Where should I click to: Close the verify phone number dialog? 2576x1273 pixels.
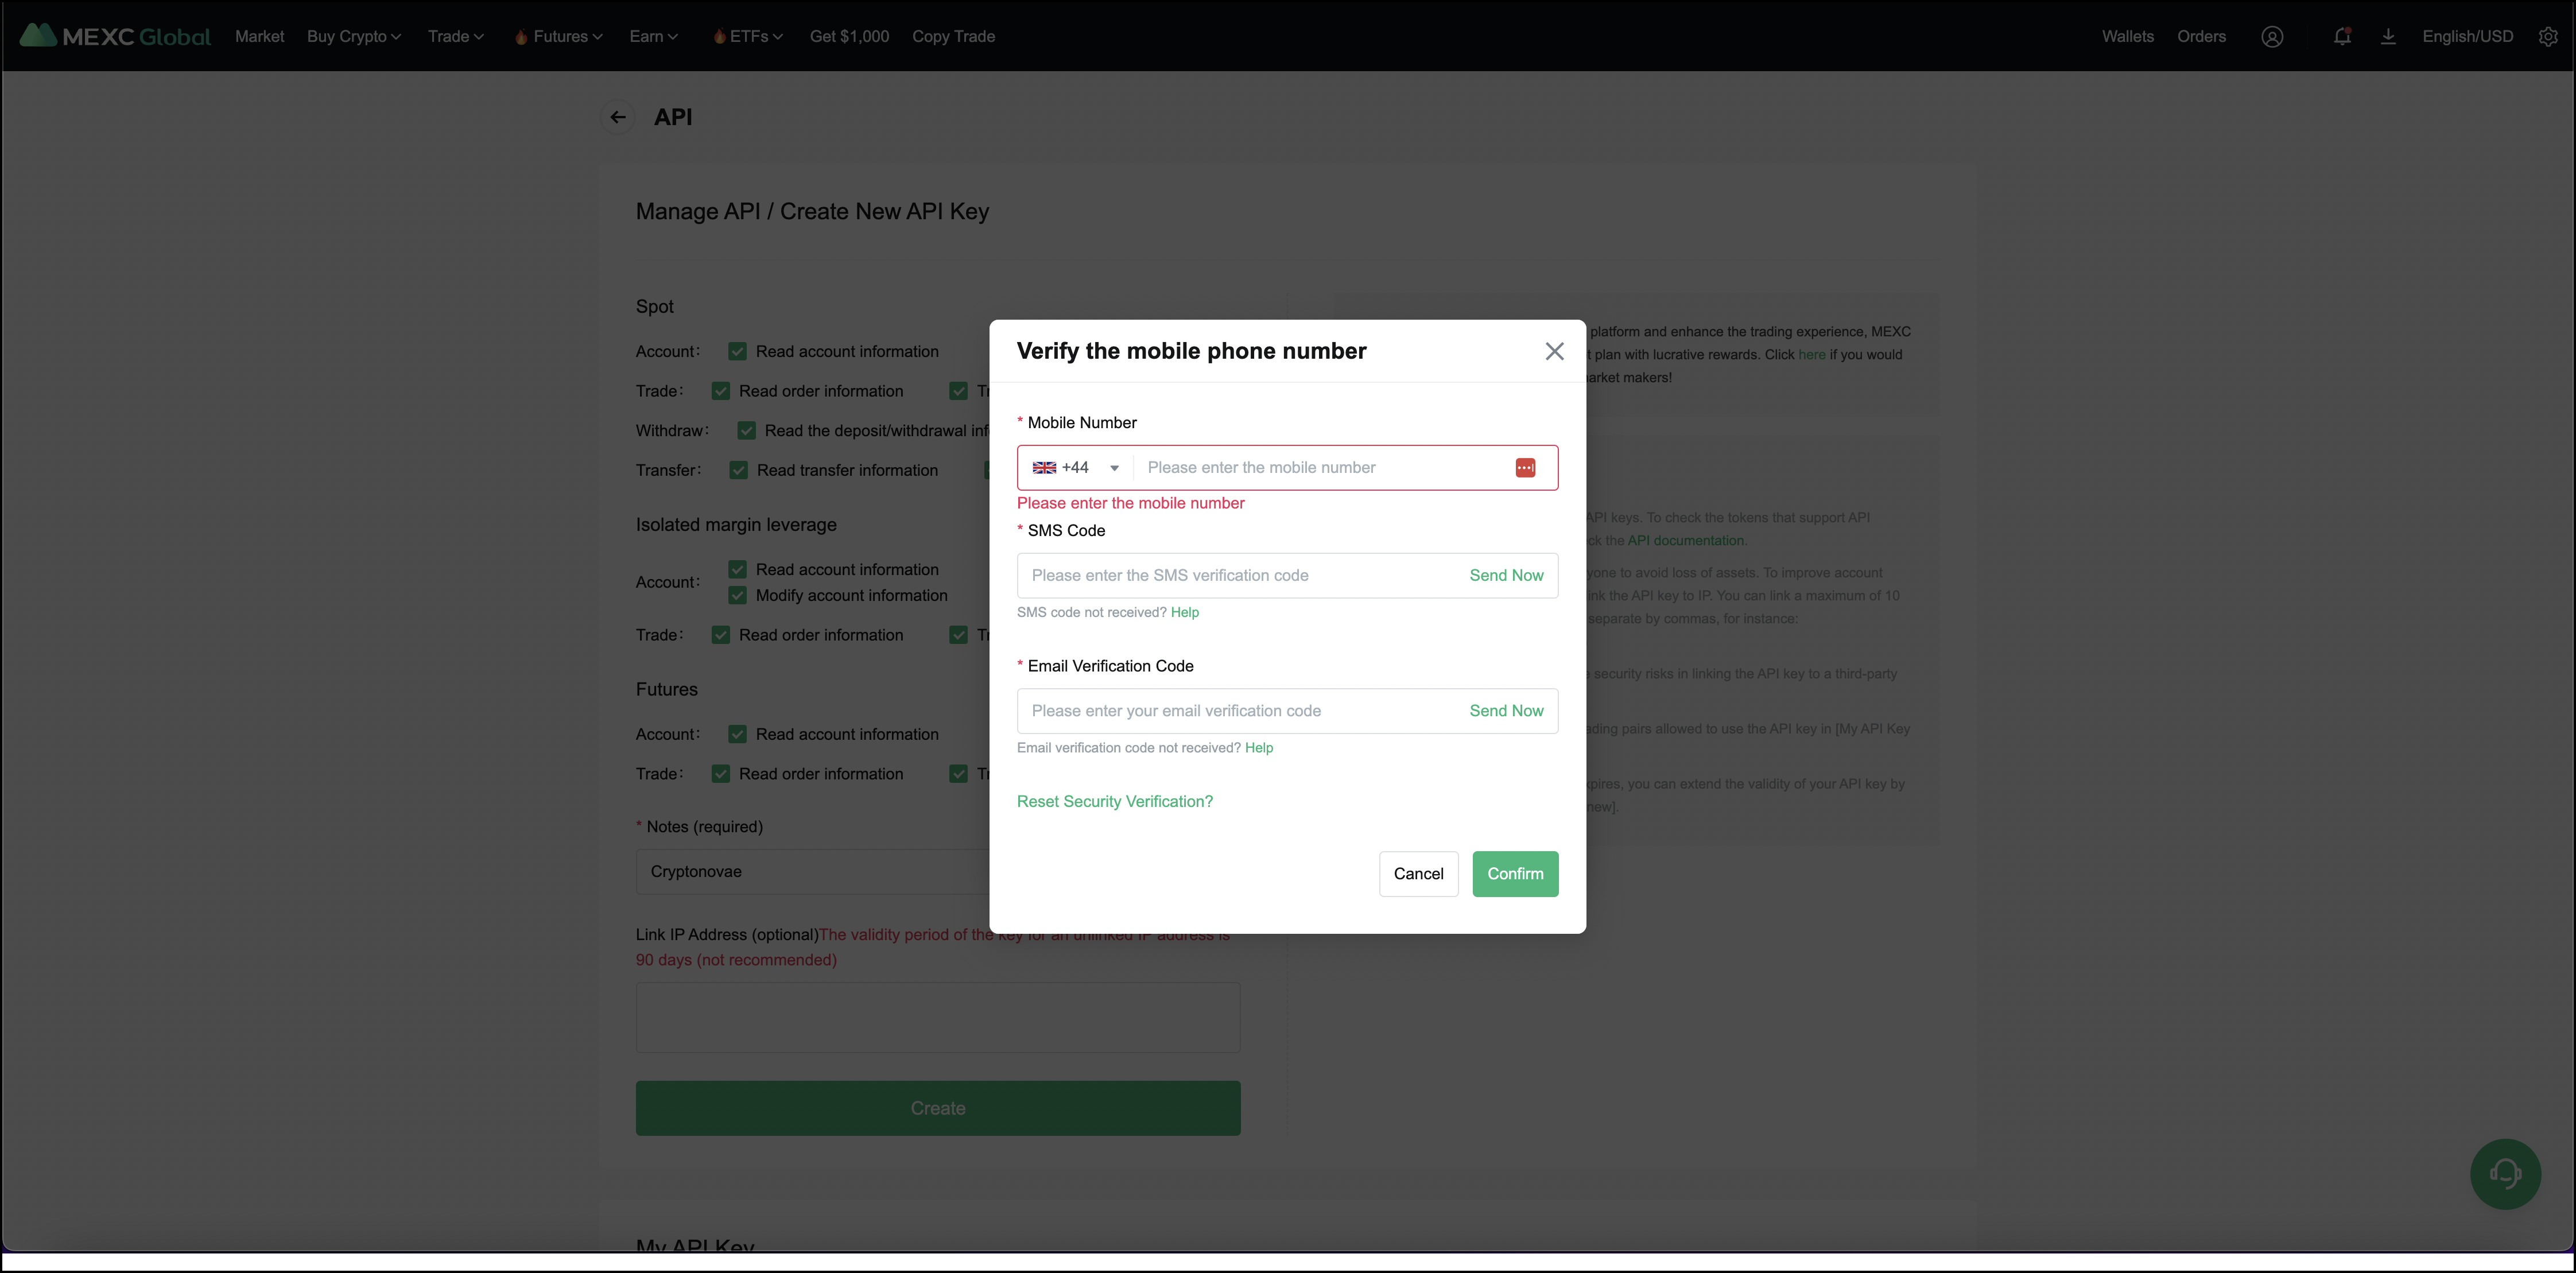[x=1554, y=351]
